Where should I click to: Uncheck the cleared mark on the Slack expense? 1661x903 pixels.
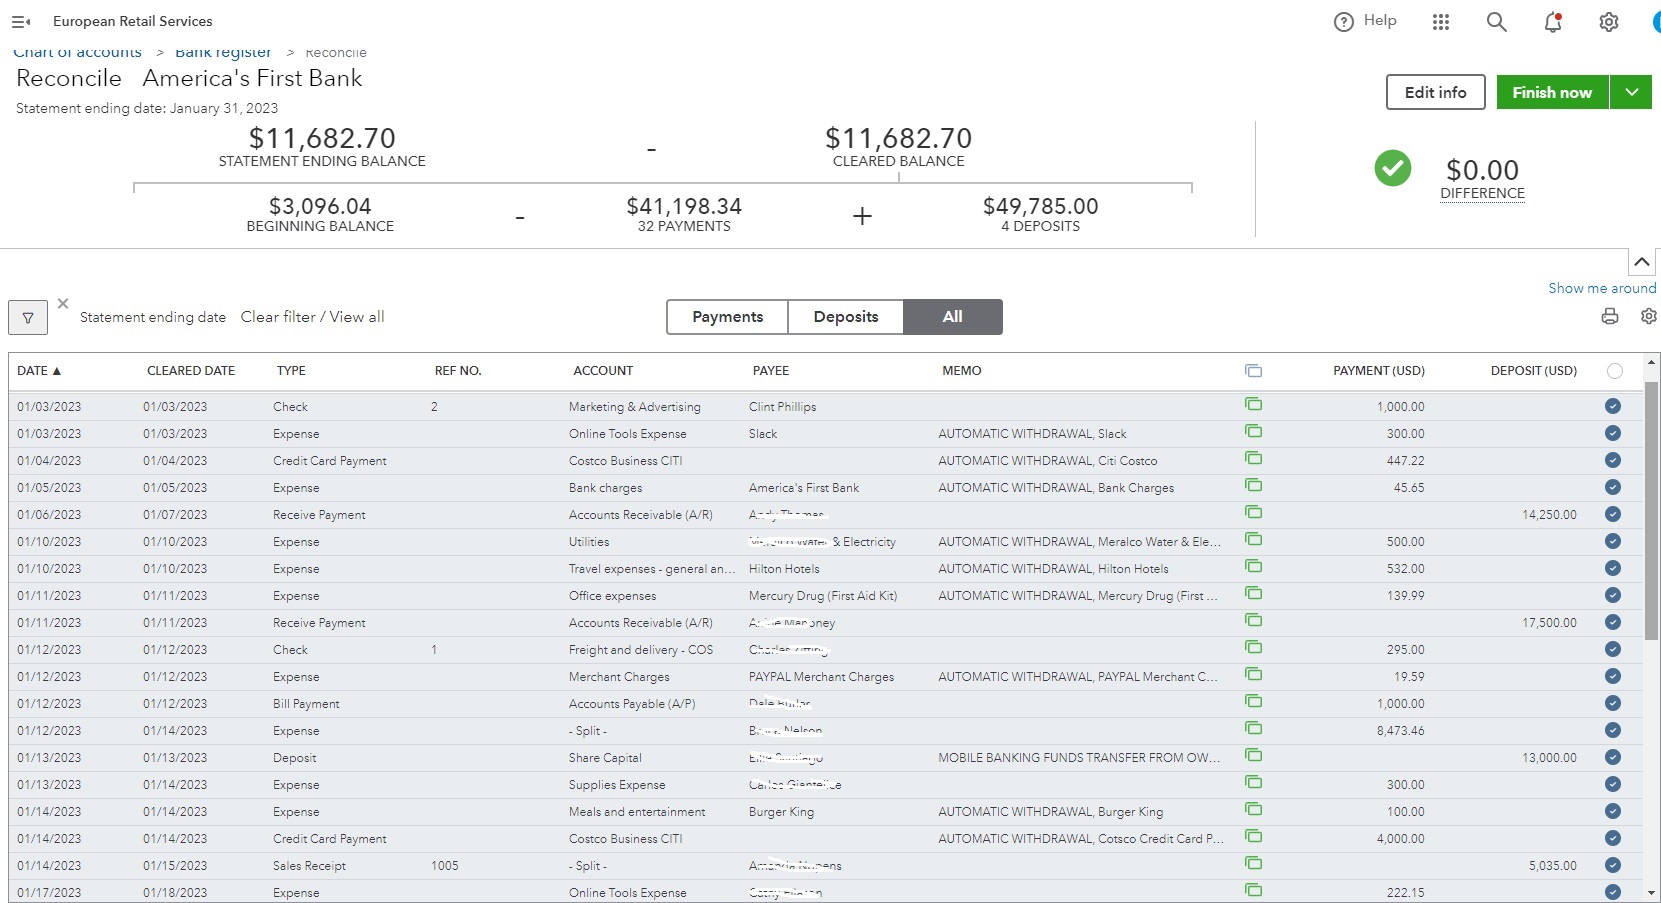coord(1612,433)
